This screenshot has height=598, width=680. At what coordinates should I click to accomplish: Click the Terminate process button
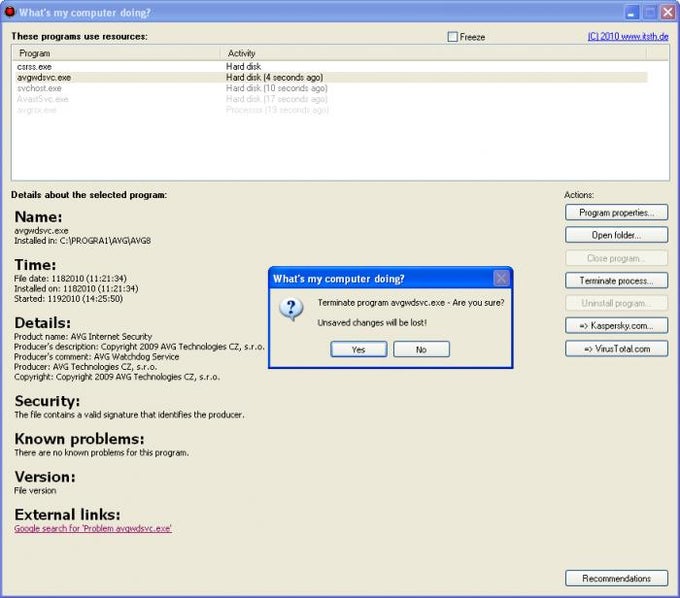616,281
